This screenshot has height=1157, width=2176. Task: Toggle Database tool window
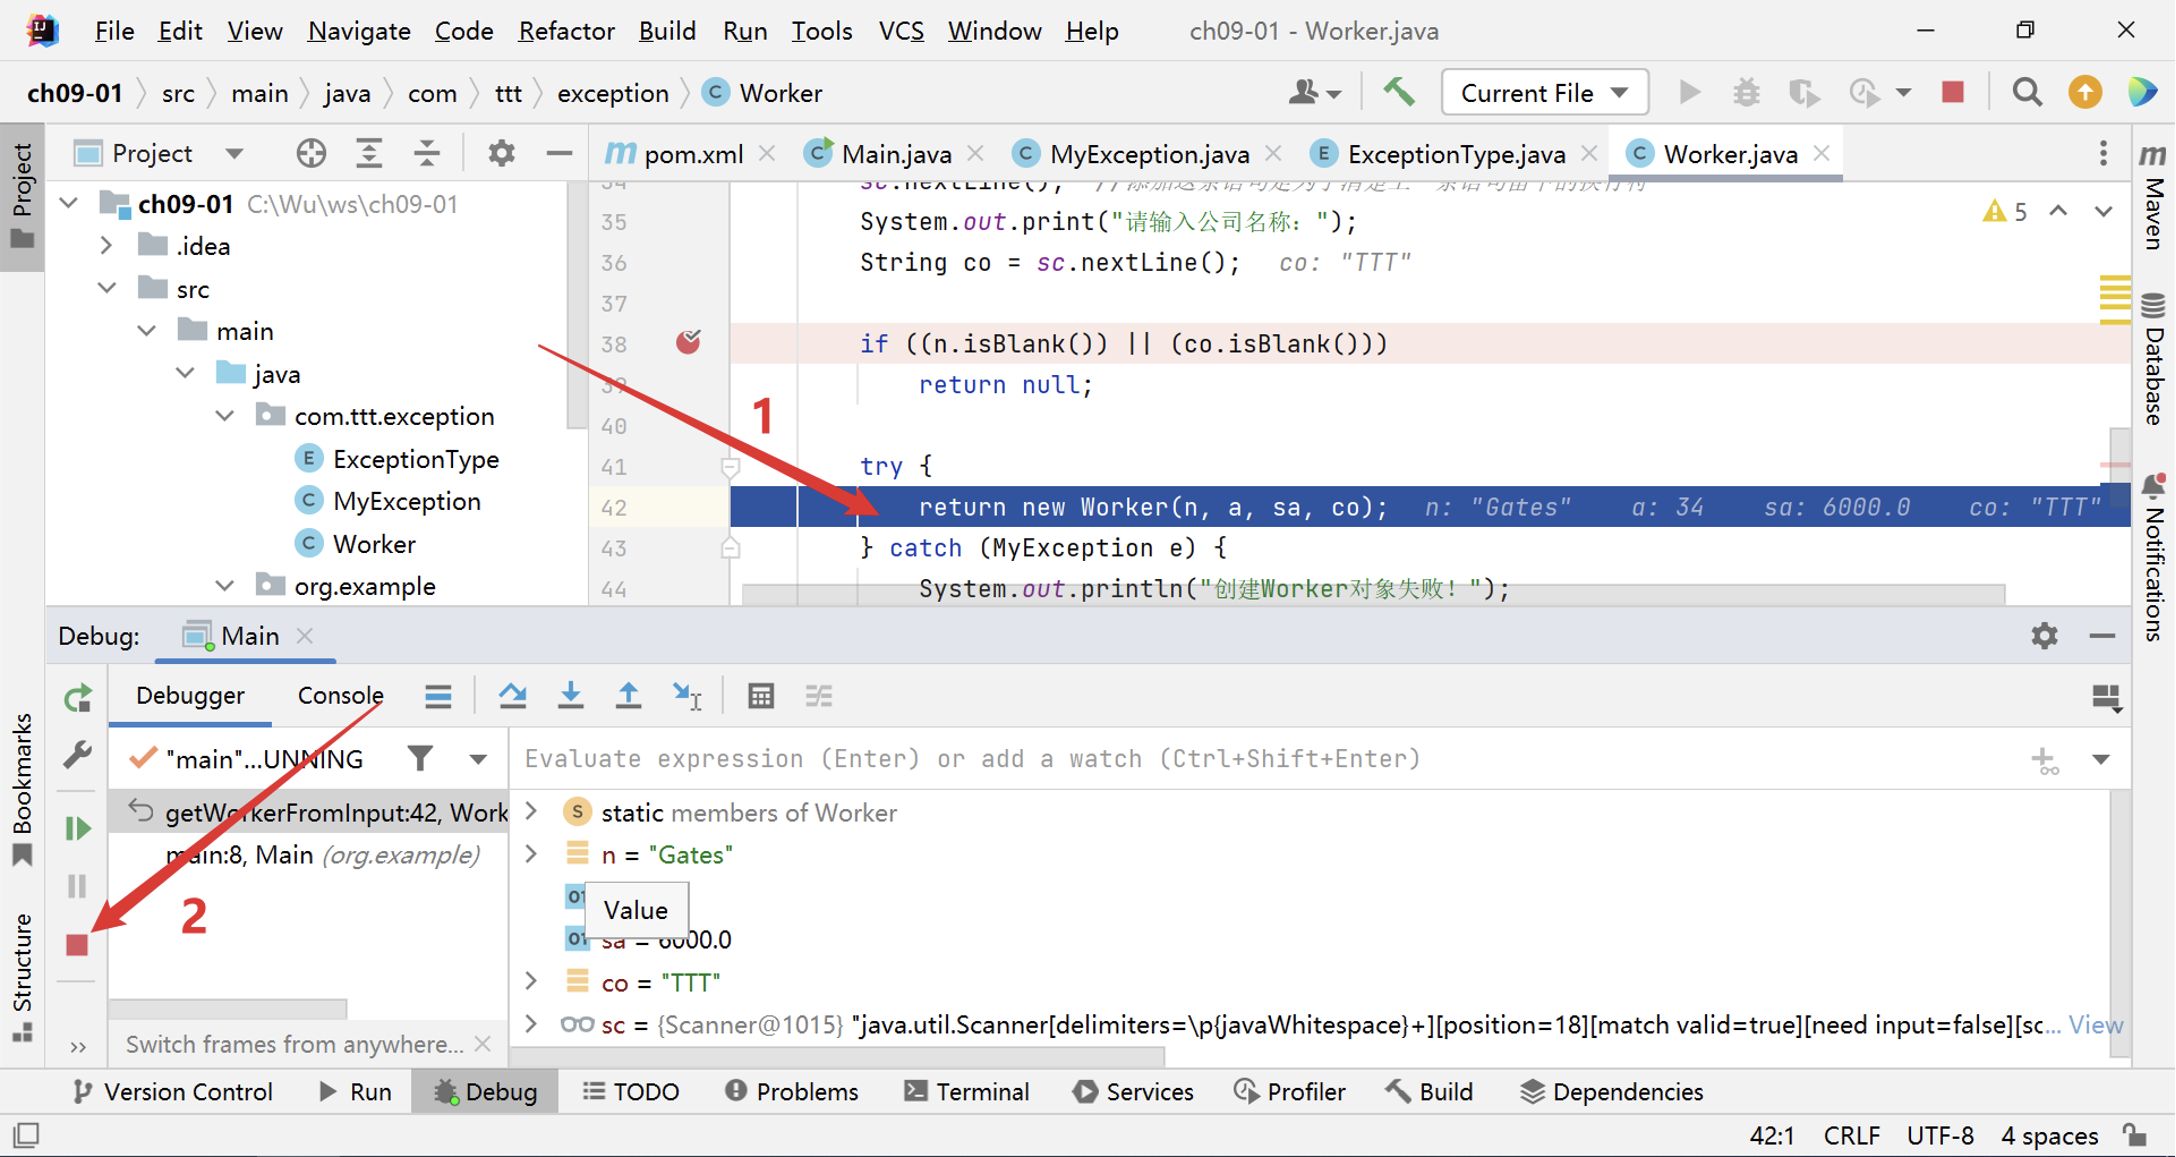[x=2154, y=358]
